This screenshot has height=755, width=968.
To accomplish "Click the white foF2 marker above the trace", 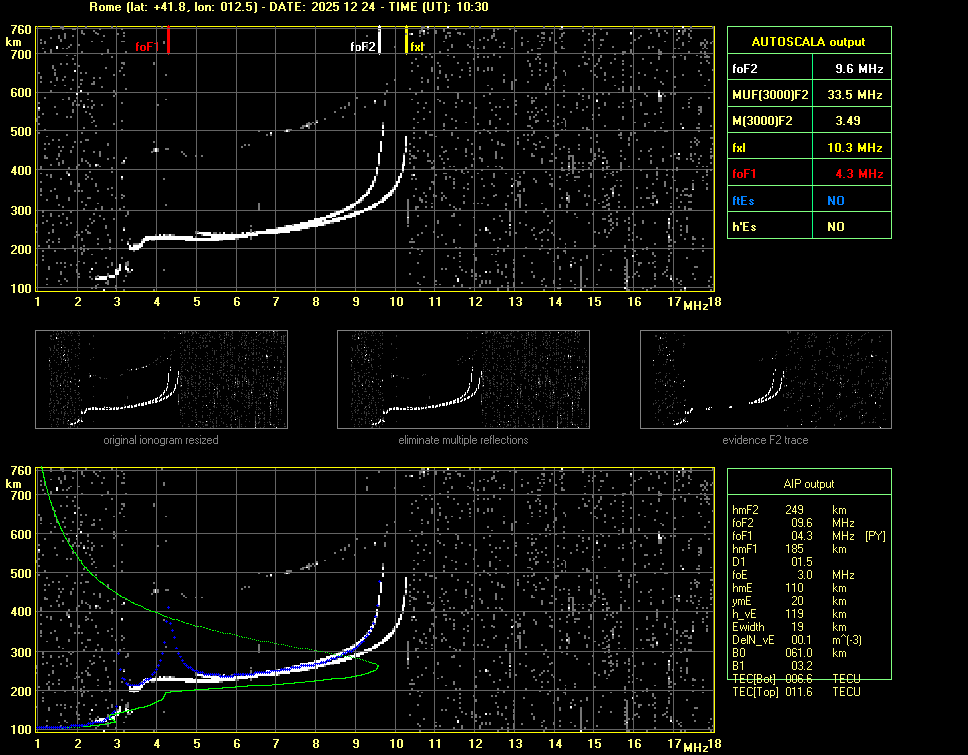I will tap(380, 41).
